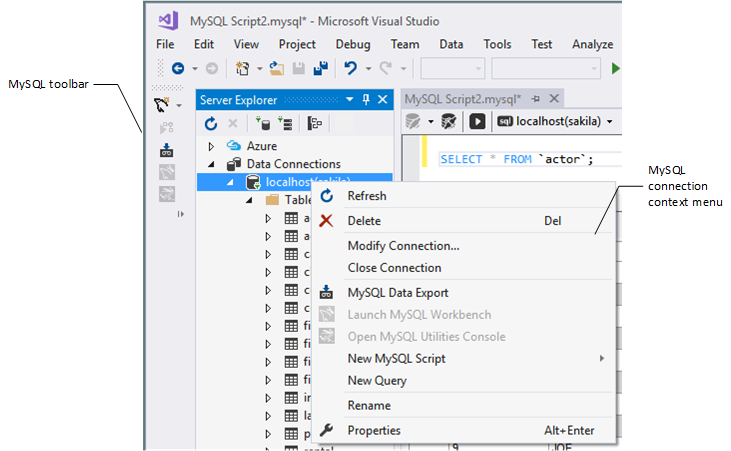Choose Rename in context menu
This screenshot has height=451, width=731.
point(464,405)
